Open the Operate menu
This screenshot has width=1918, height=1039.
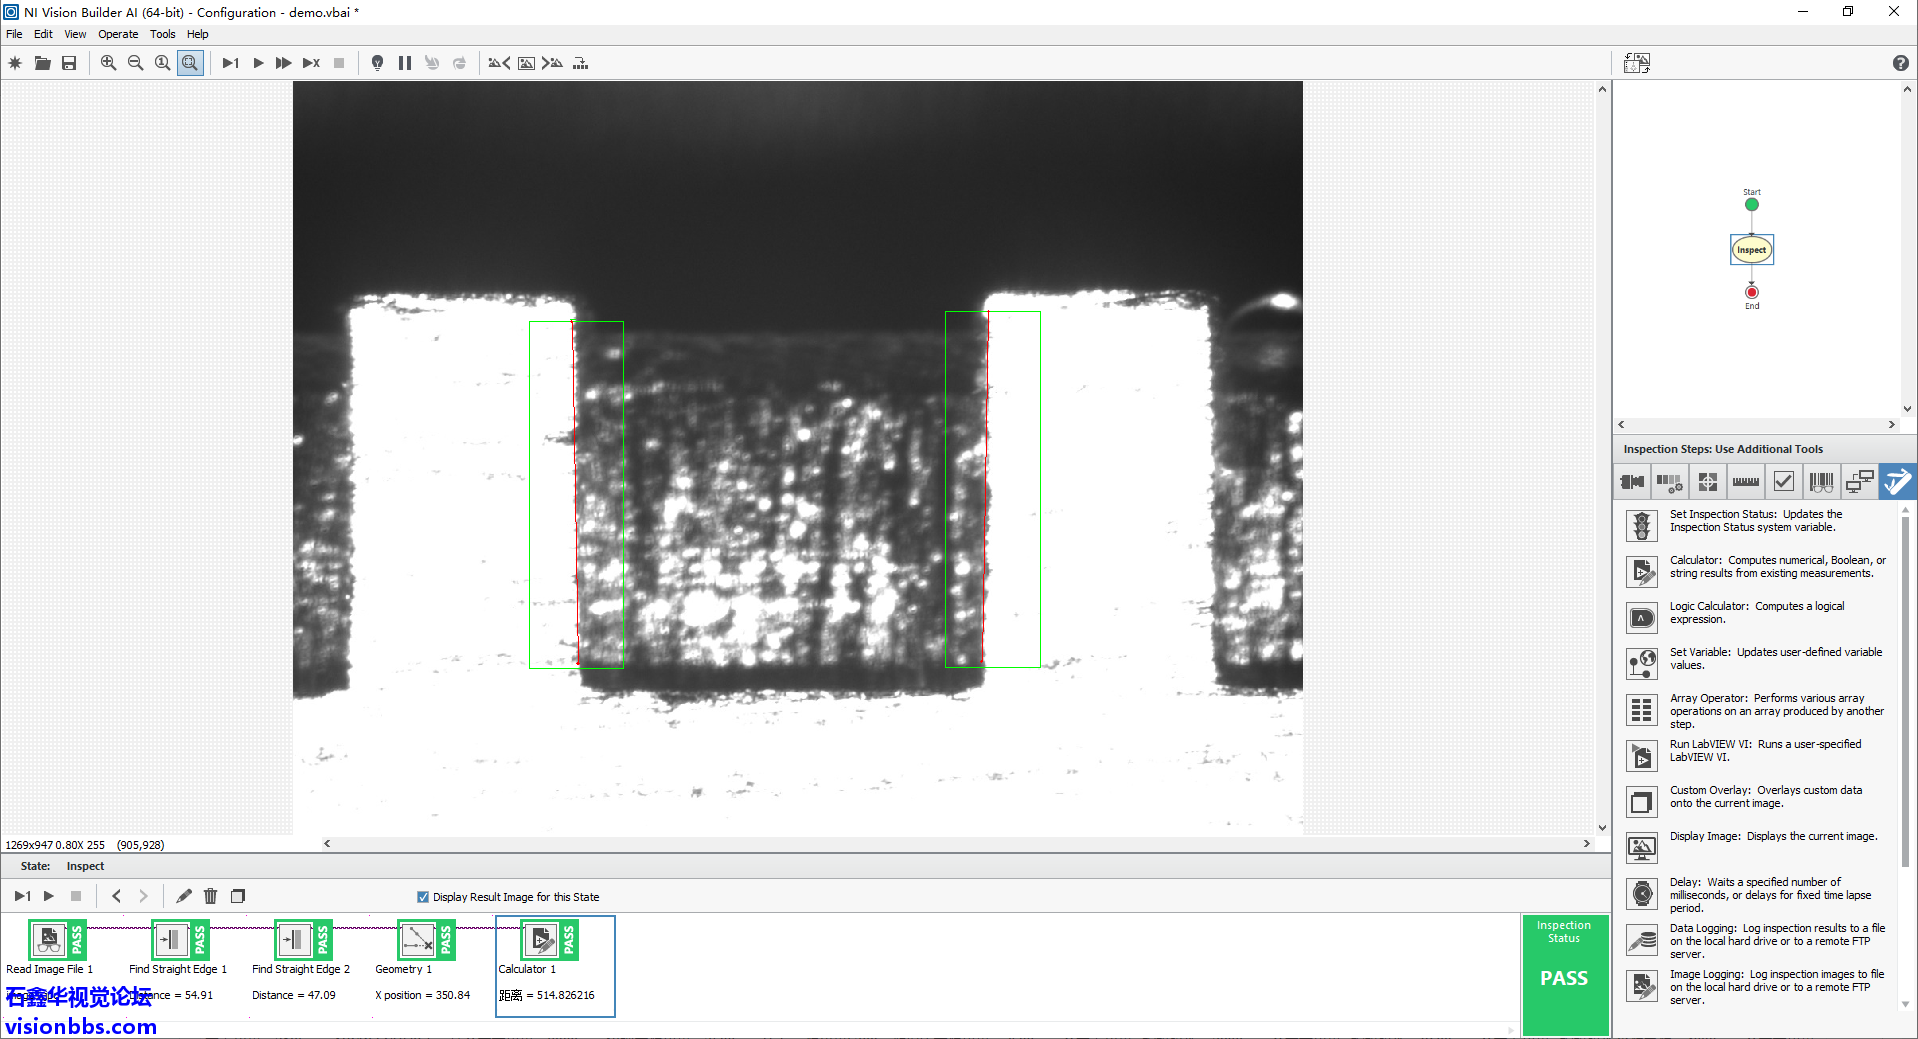pyautogui.click(x=118, y=34)
